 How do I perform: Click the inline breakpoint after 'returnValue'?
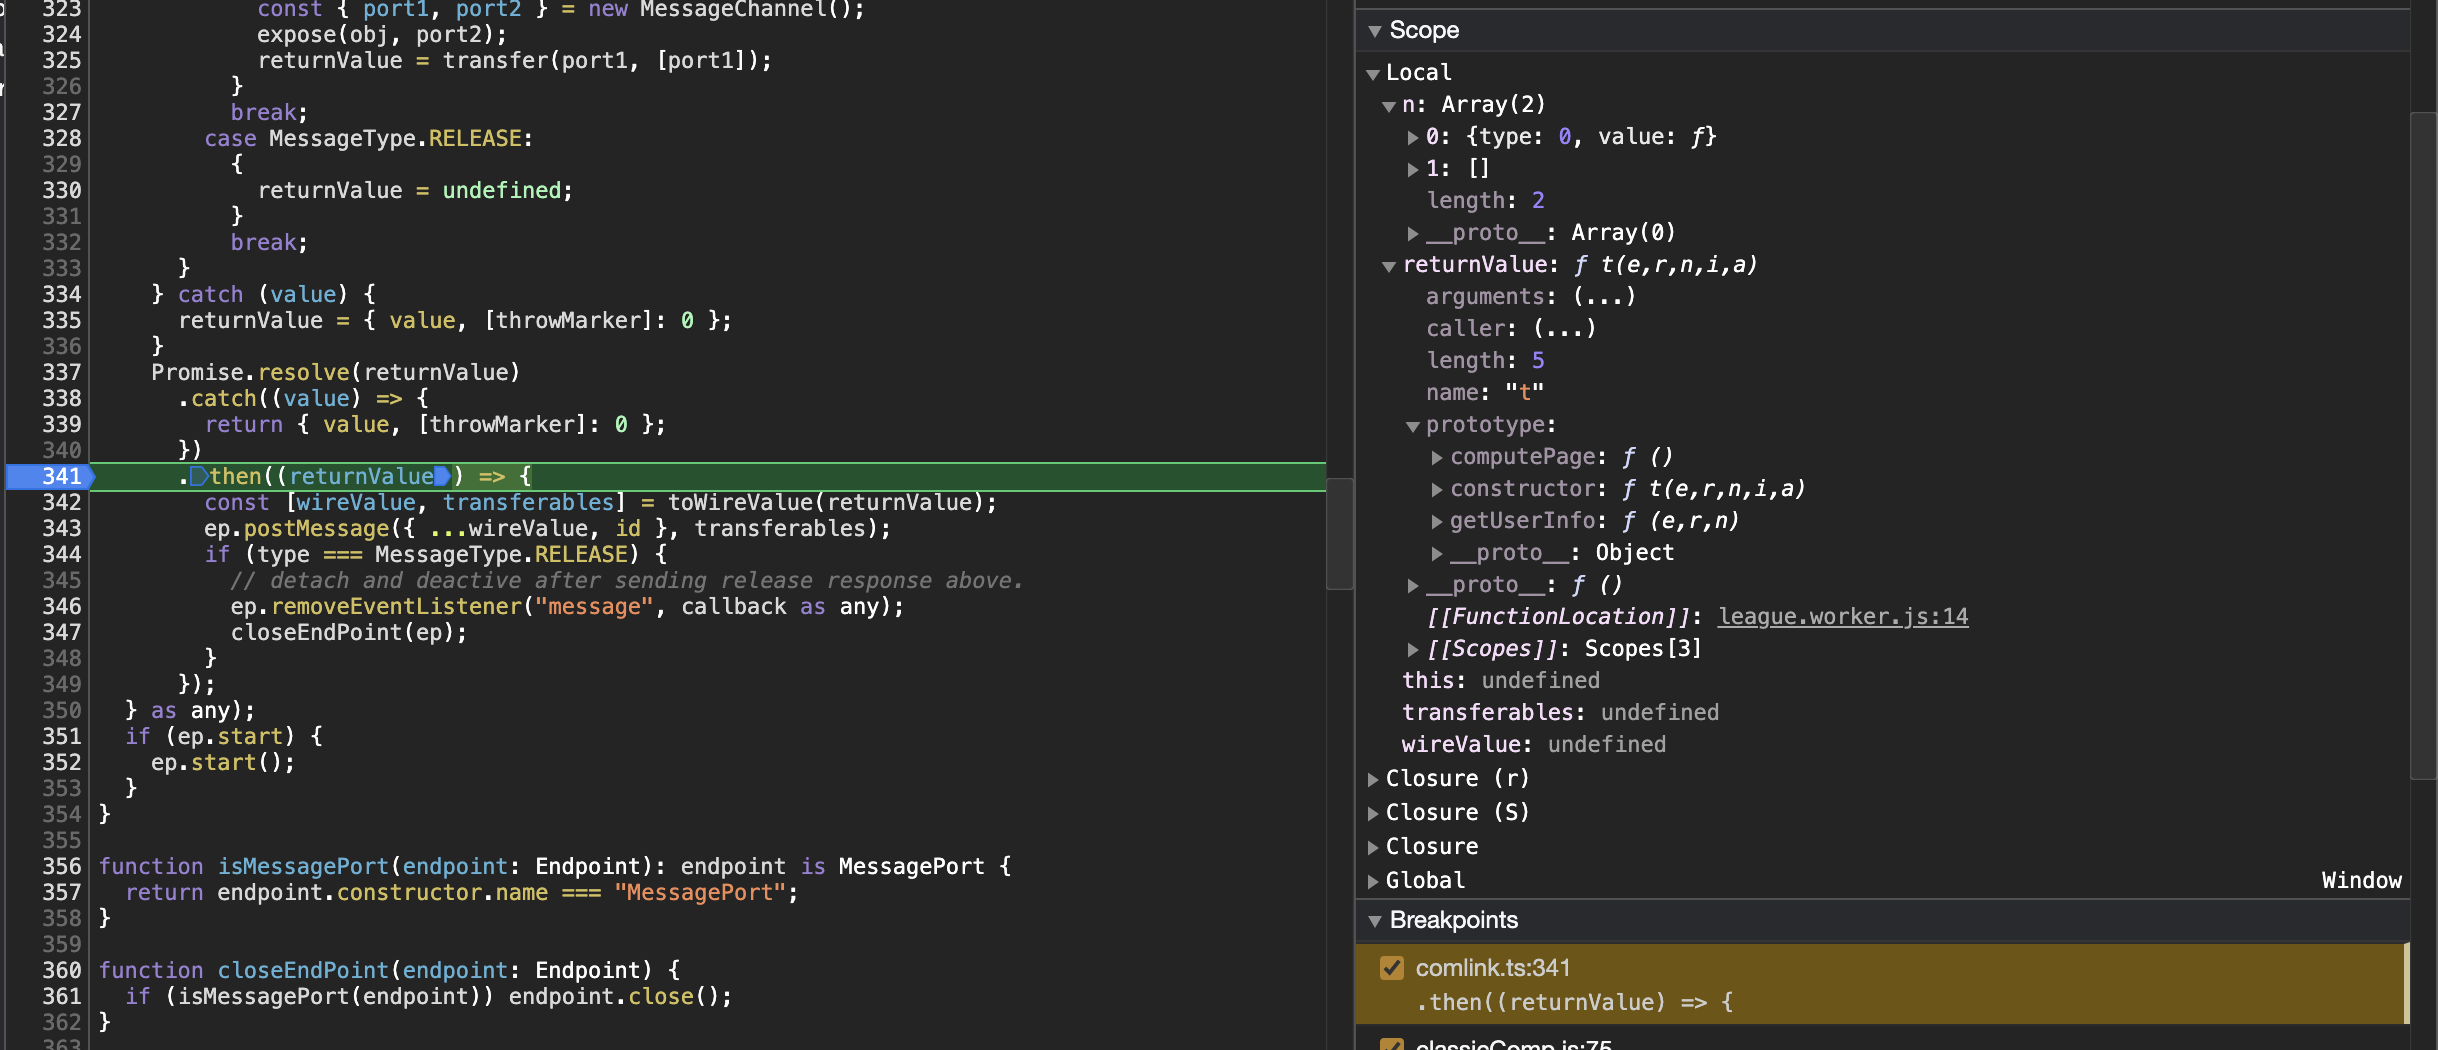pos(443,476)
